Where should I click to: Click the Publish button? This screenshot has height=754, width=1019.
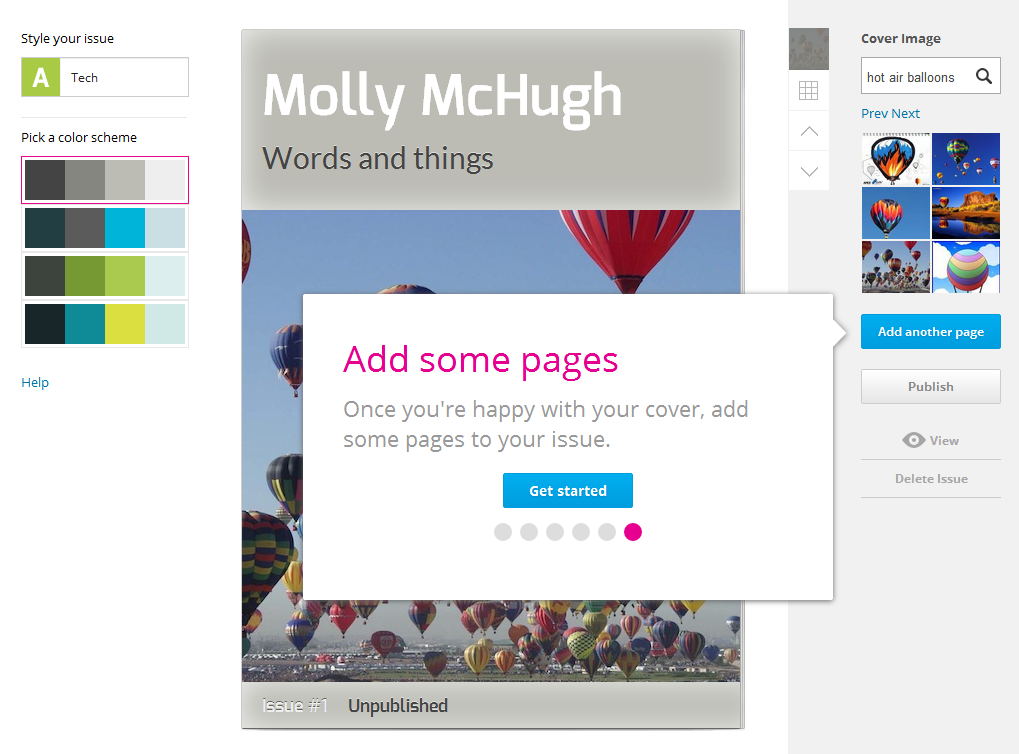[931, 386]
